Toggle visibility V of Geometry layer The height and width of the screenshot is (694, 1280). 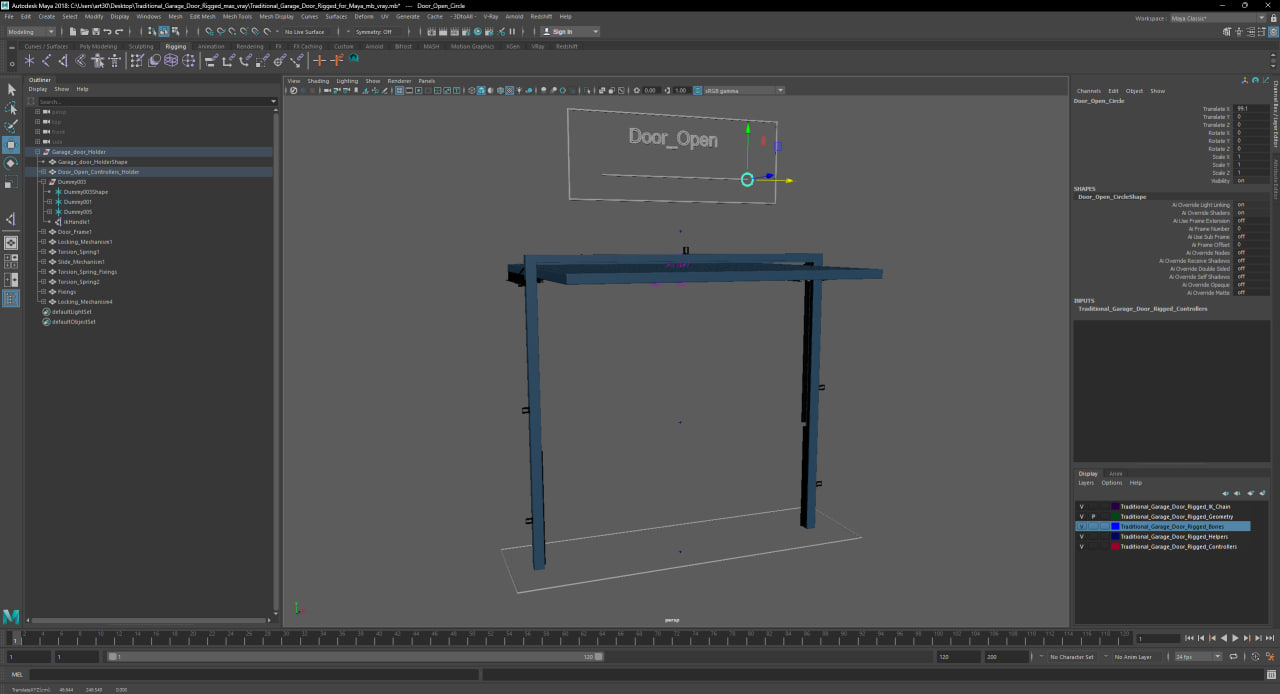coord(1081,517)
